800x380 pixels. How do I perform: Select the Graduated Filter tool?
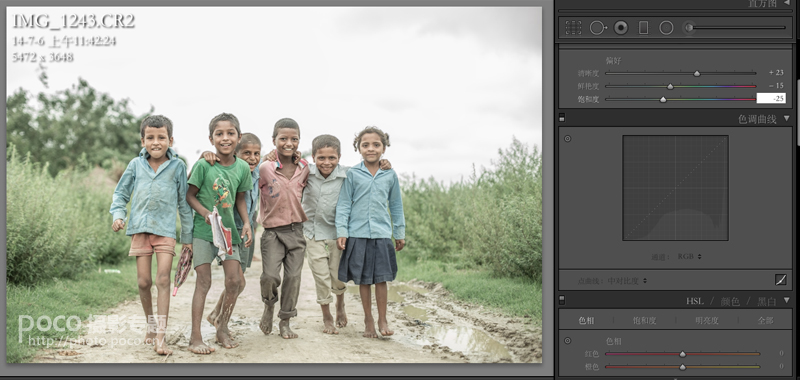(x=643, y=28)
